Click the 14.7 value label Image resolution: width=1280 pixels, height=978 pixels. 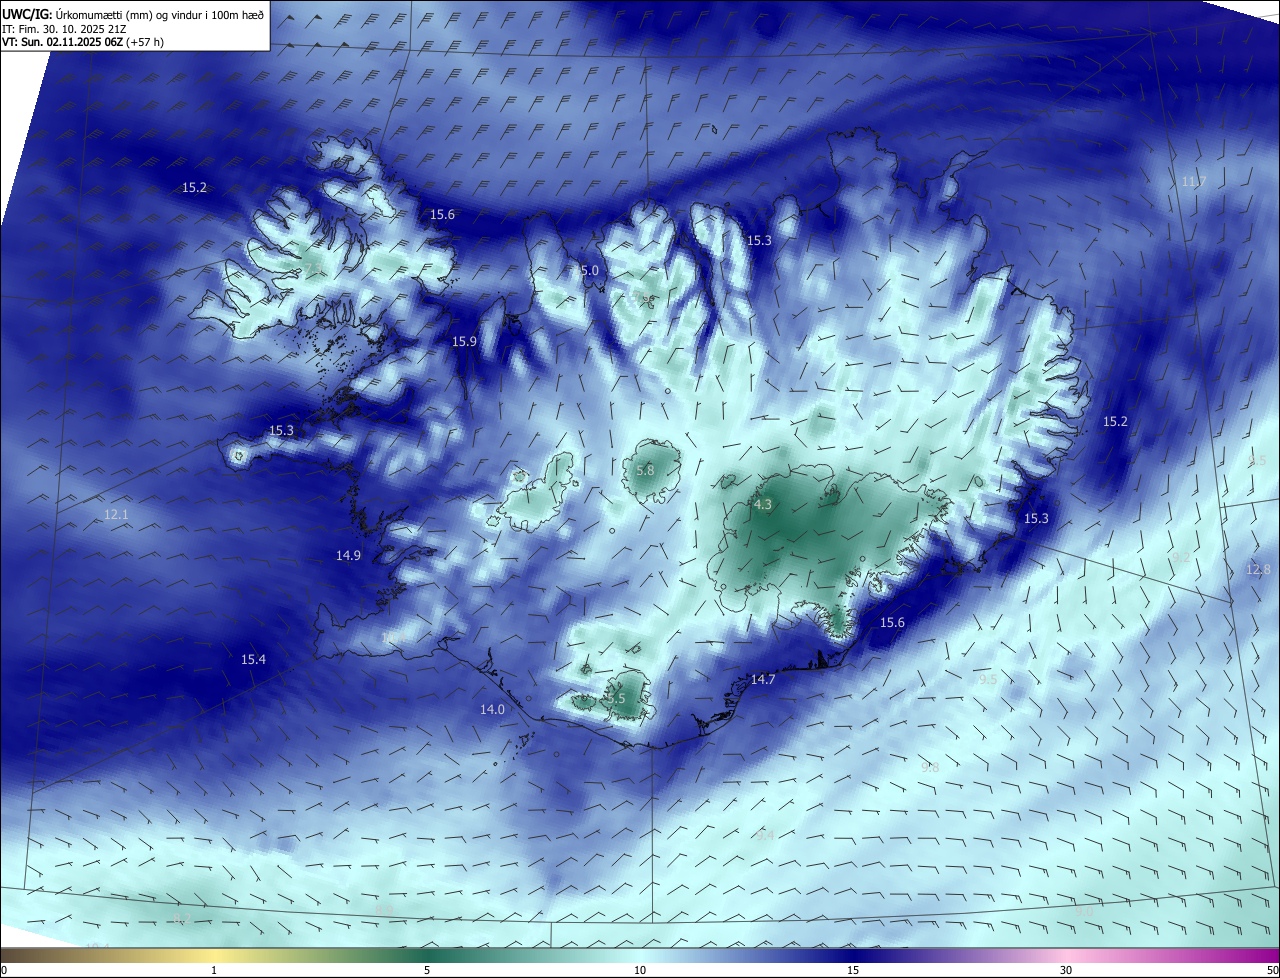coord(763,680)
